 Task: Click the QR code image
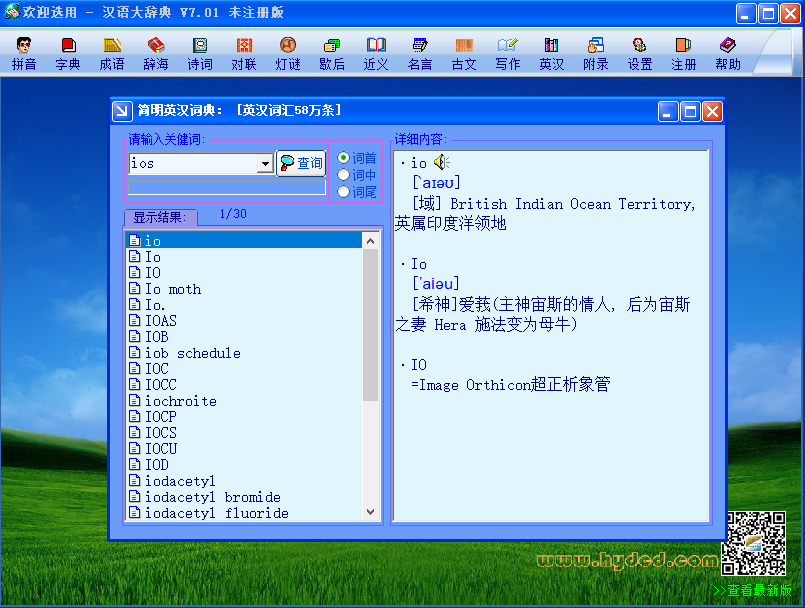point(753,543)
